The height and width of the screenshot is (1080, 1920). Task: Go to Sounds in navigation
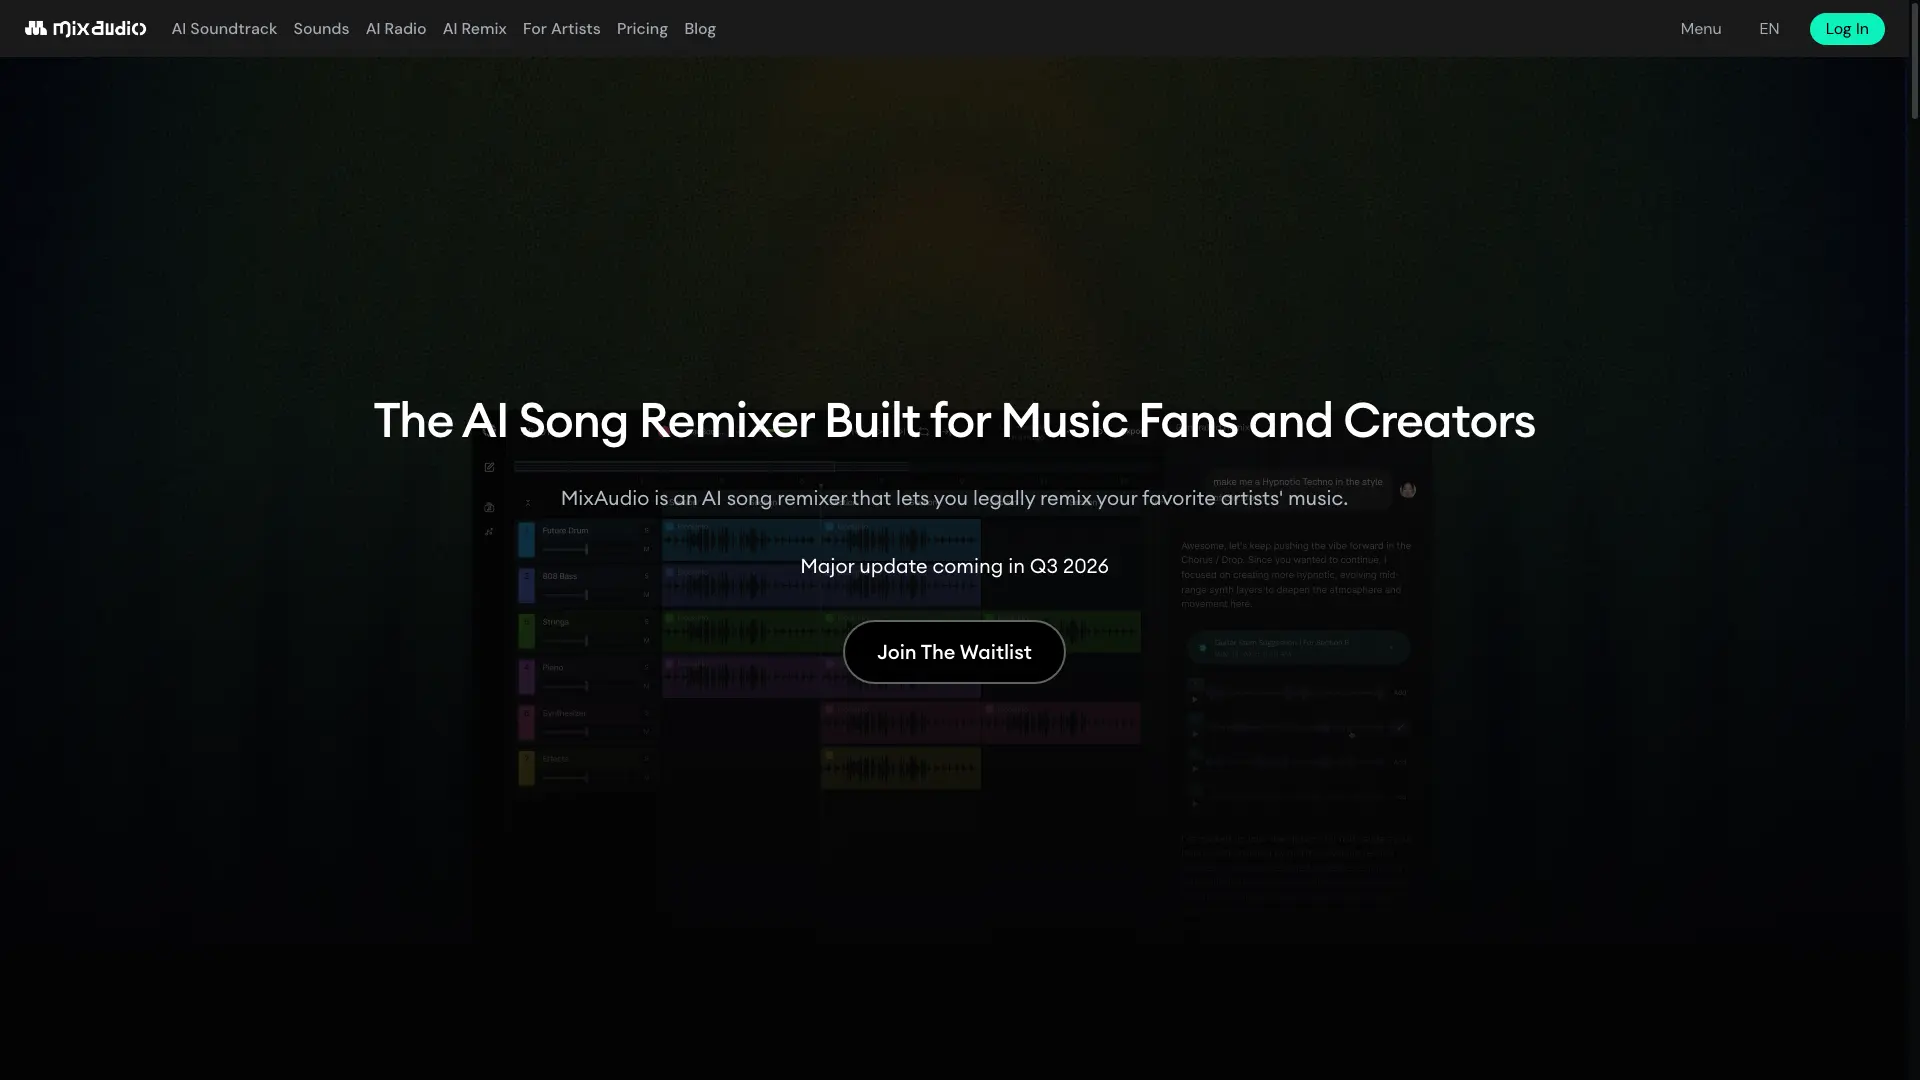(x=321, y=28)
